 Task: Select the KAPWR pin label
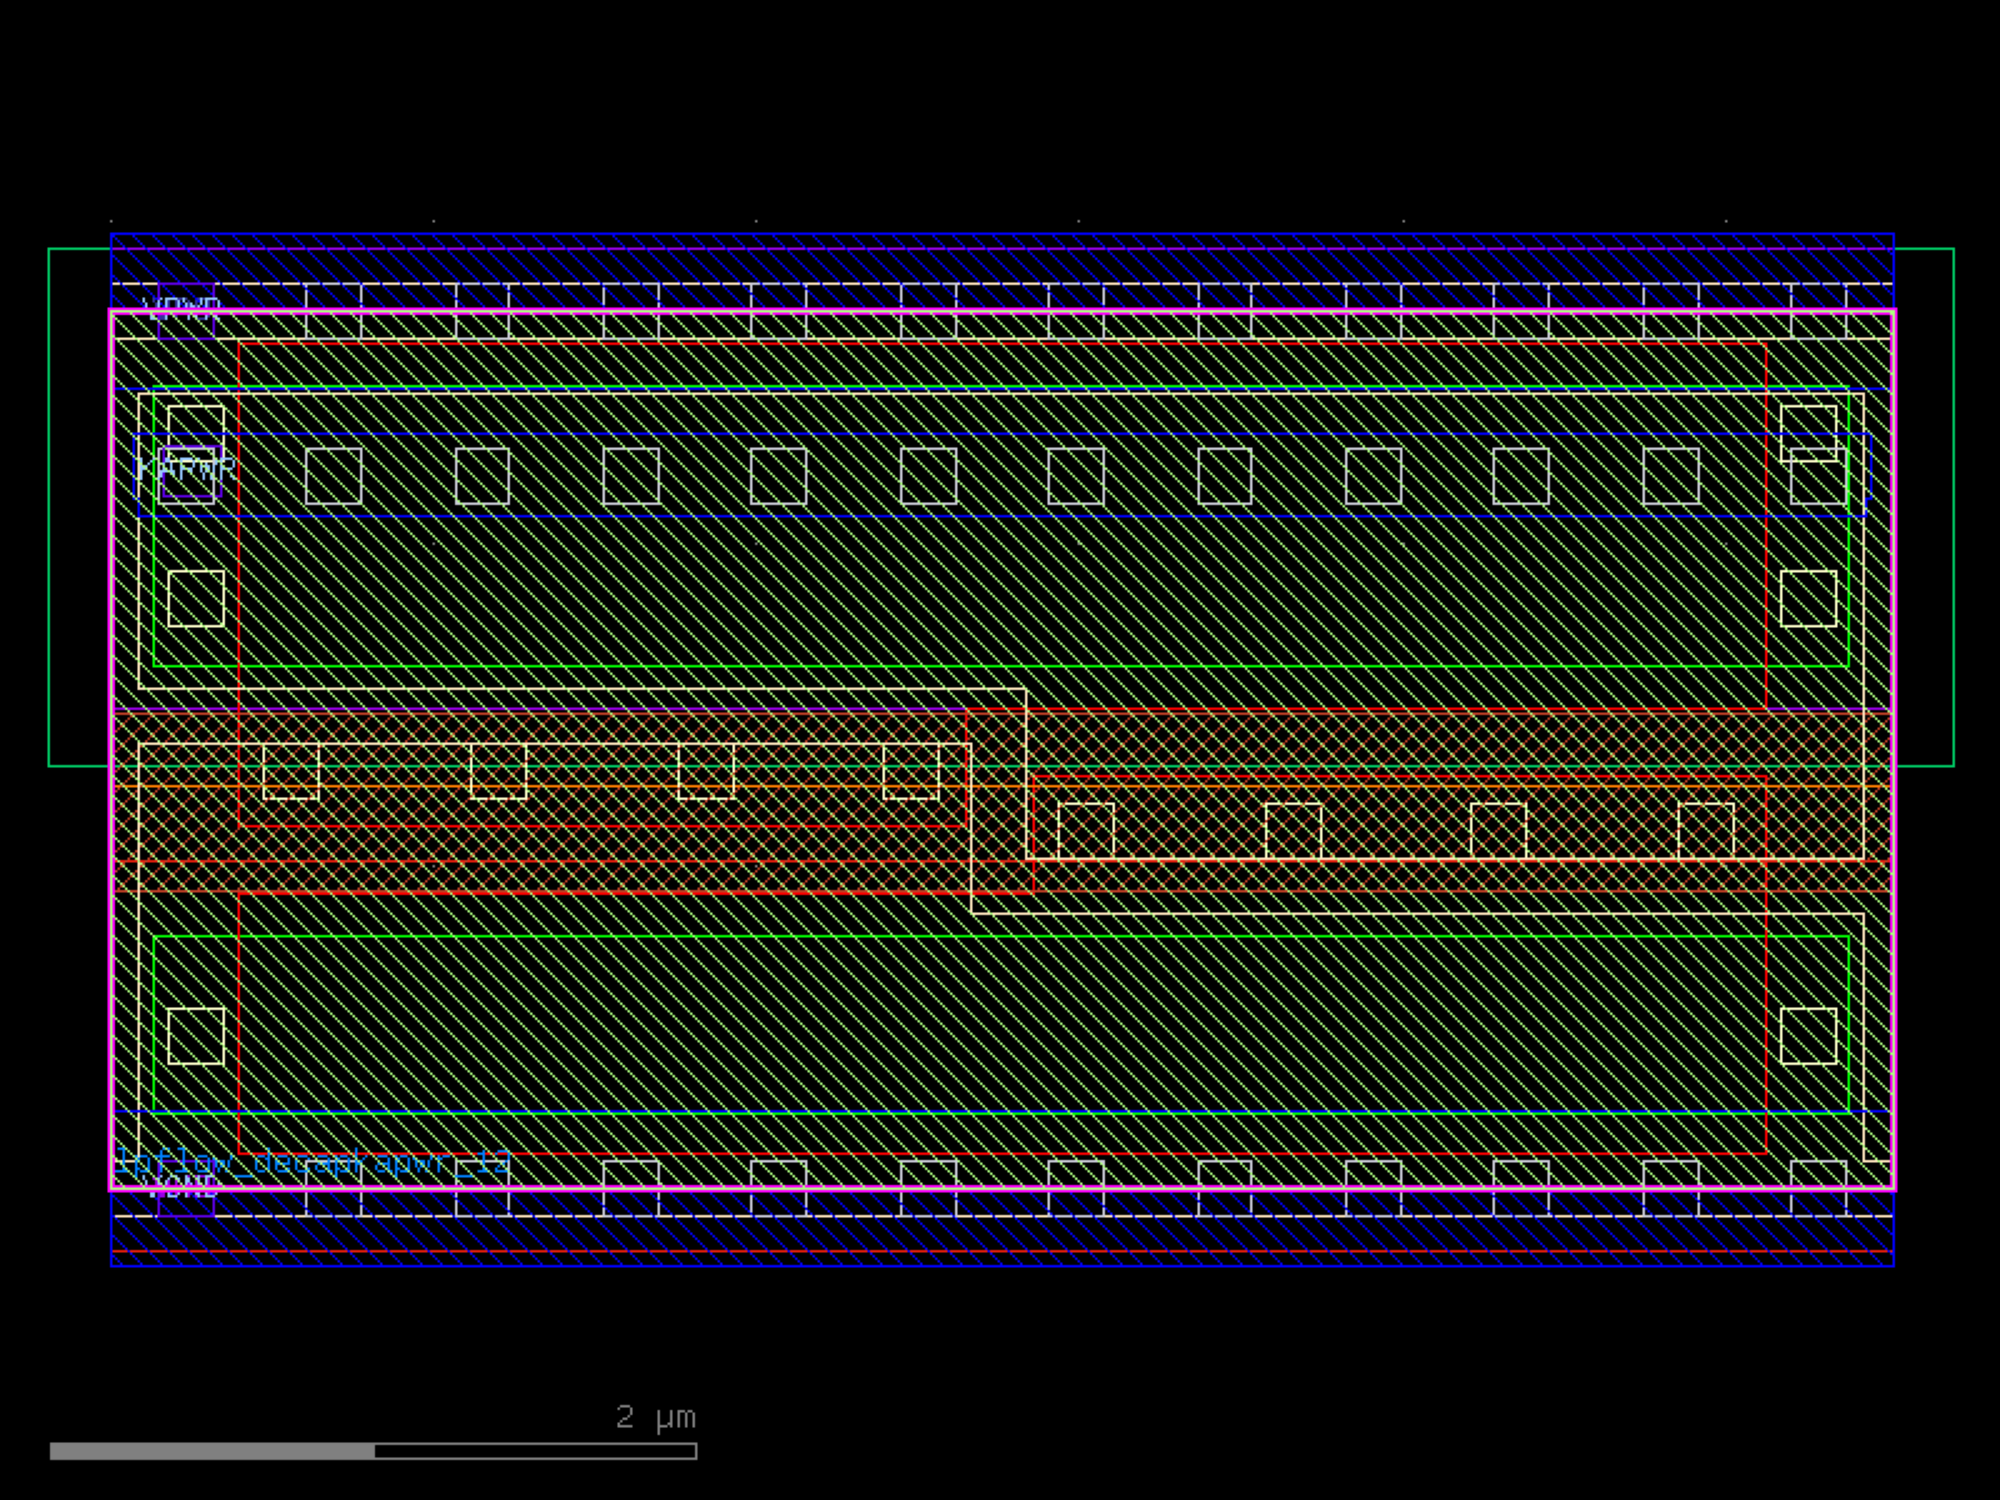(x=186, y=468)
